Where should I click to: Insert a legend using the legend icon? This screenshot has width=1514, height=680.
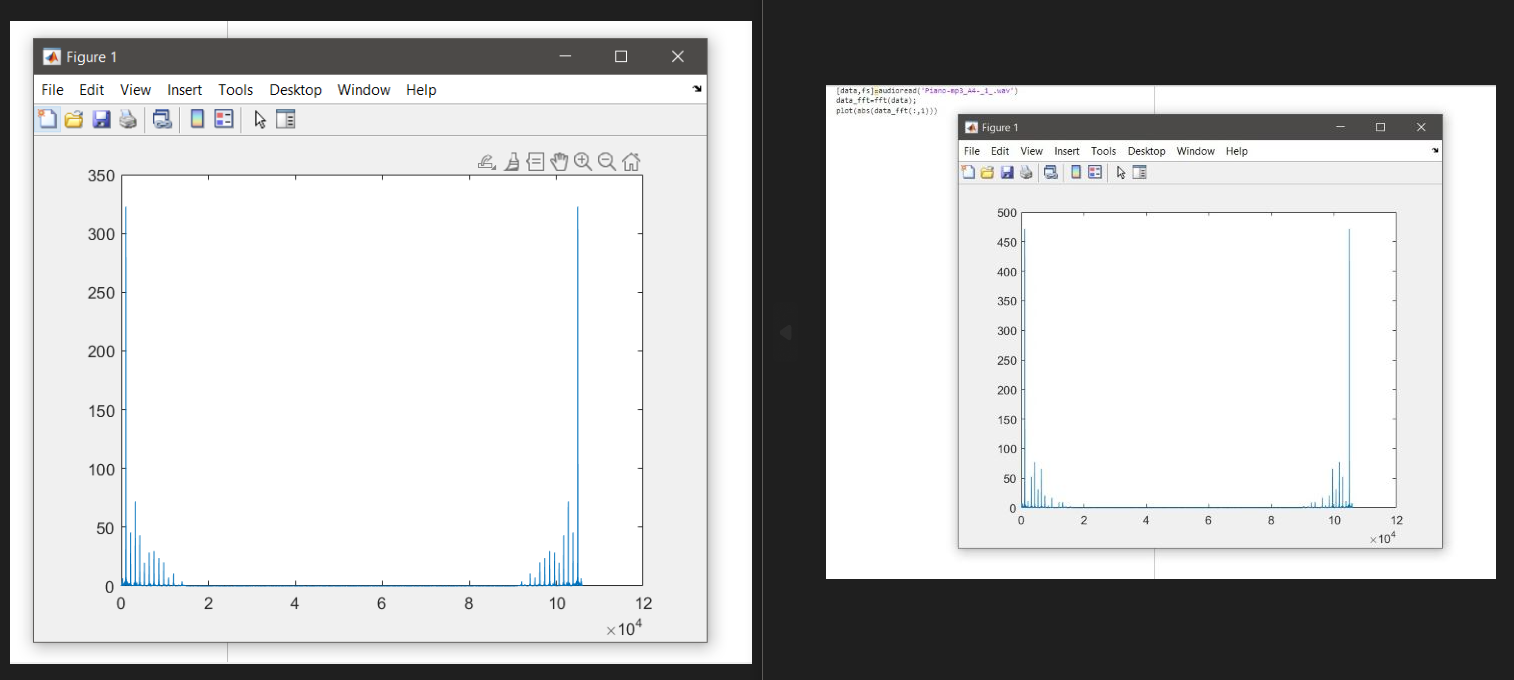(224, 118)
